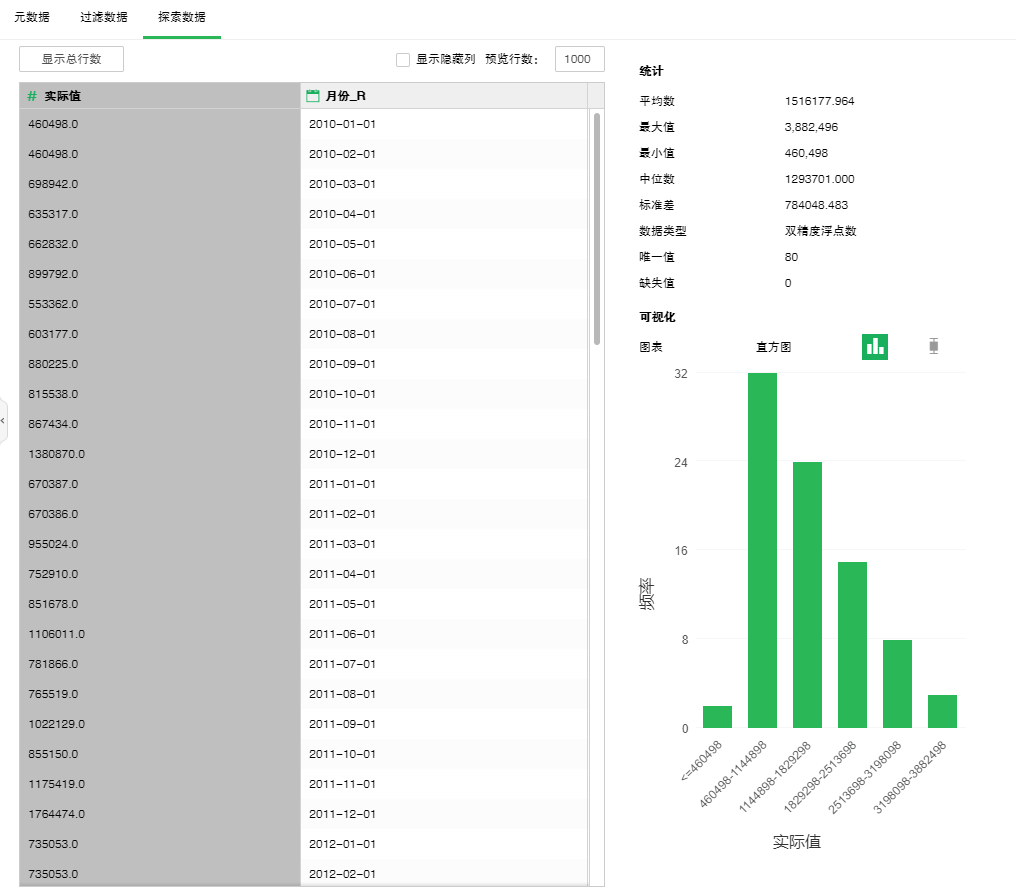Focus the 预览行数 input field
The height and width of the screenshot is (893, 1016).
click(579, 59)
